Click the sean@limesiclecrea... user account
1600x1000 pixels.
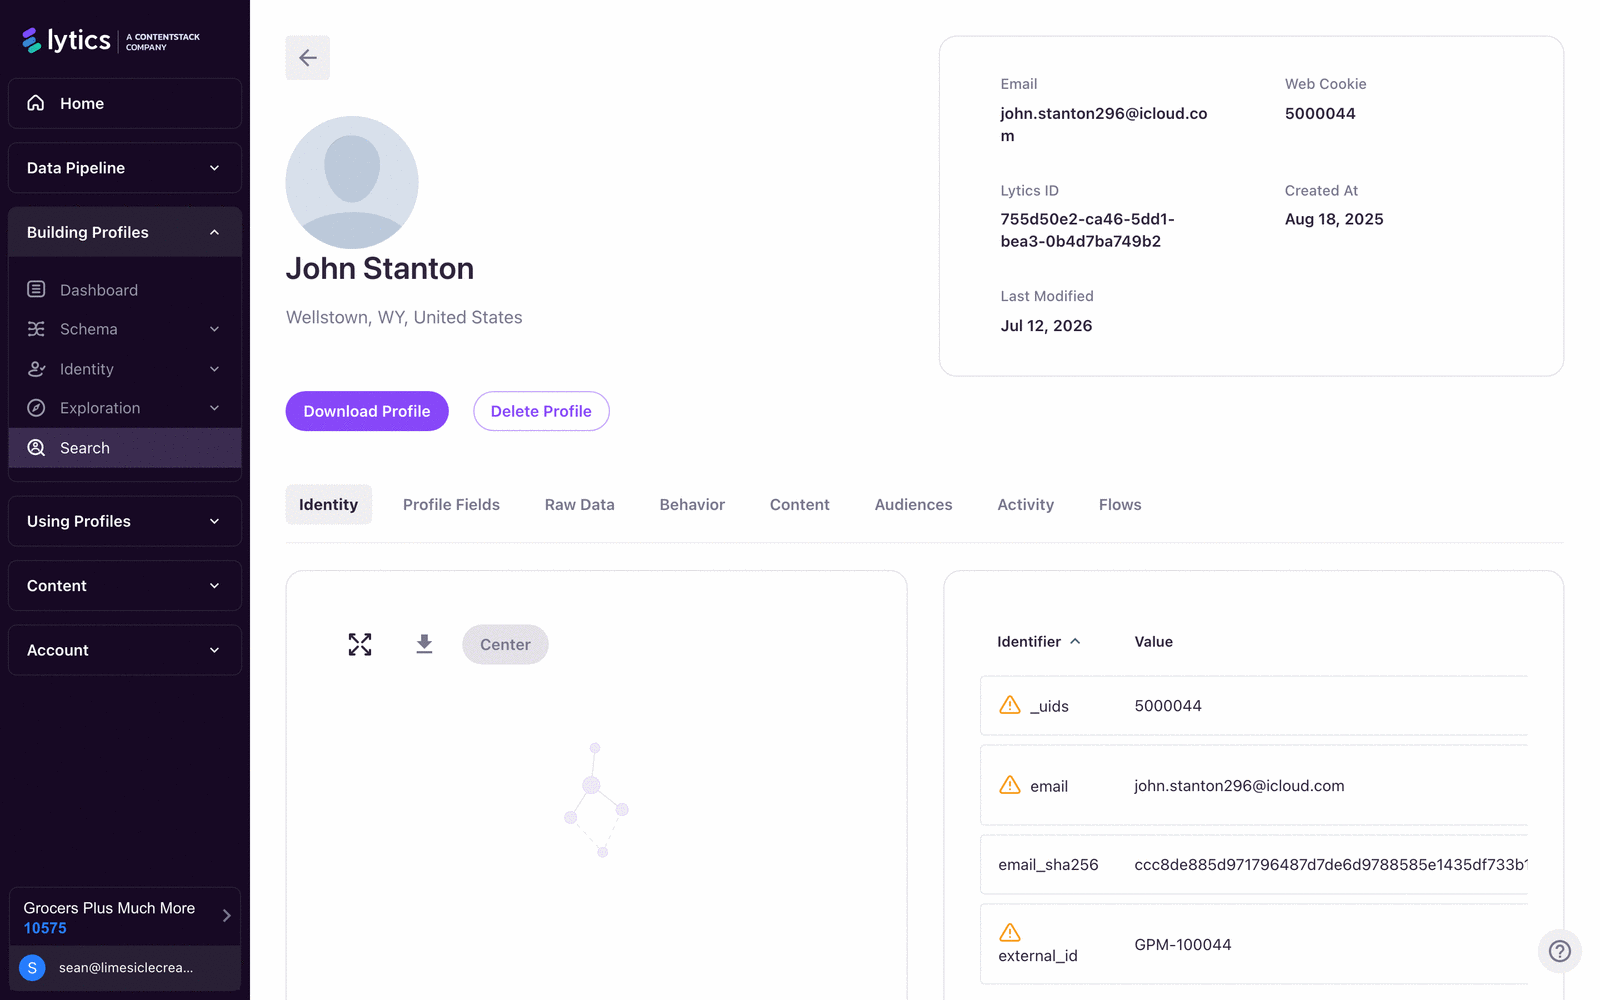coord(125,968)
